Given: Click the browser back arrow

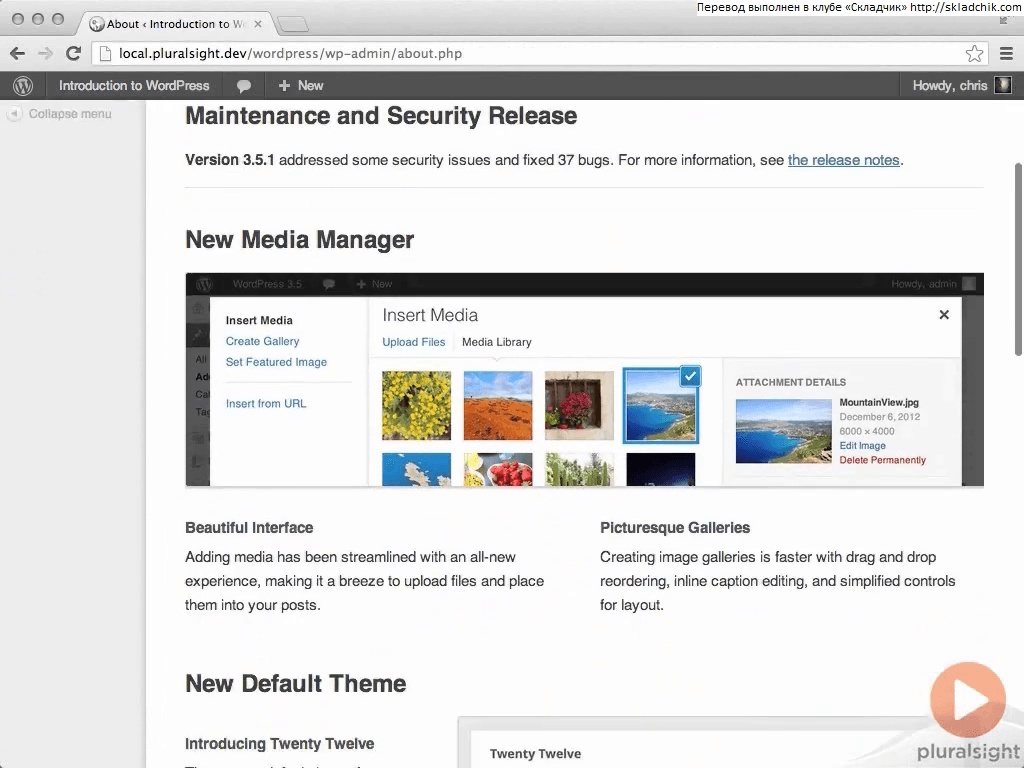Looking at the screenshot, I should pos(18,54).
